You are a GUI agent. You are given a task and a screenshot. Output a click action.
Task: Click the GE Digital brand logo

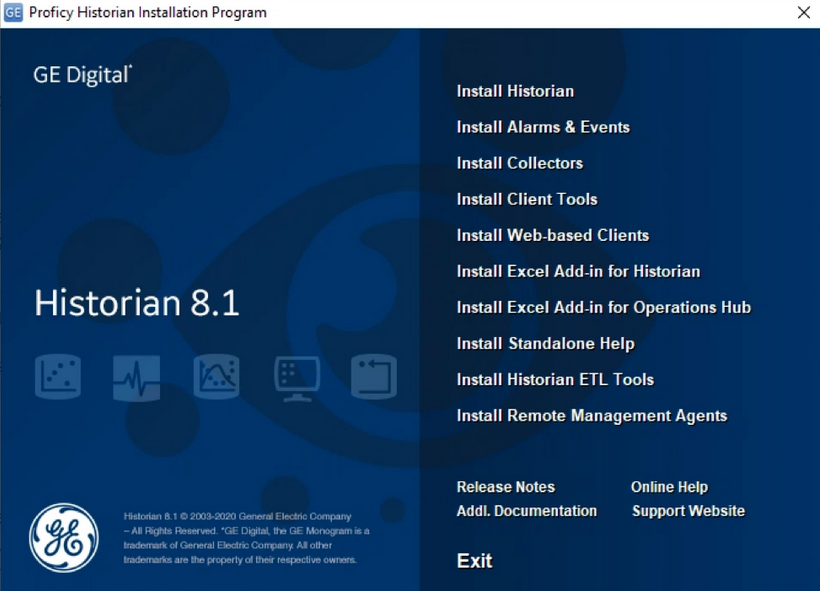[83, 75]
